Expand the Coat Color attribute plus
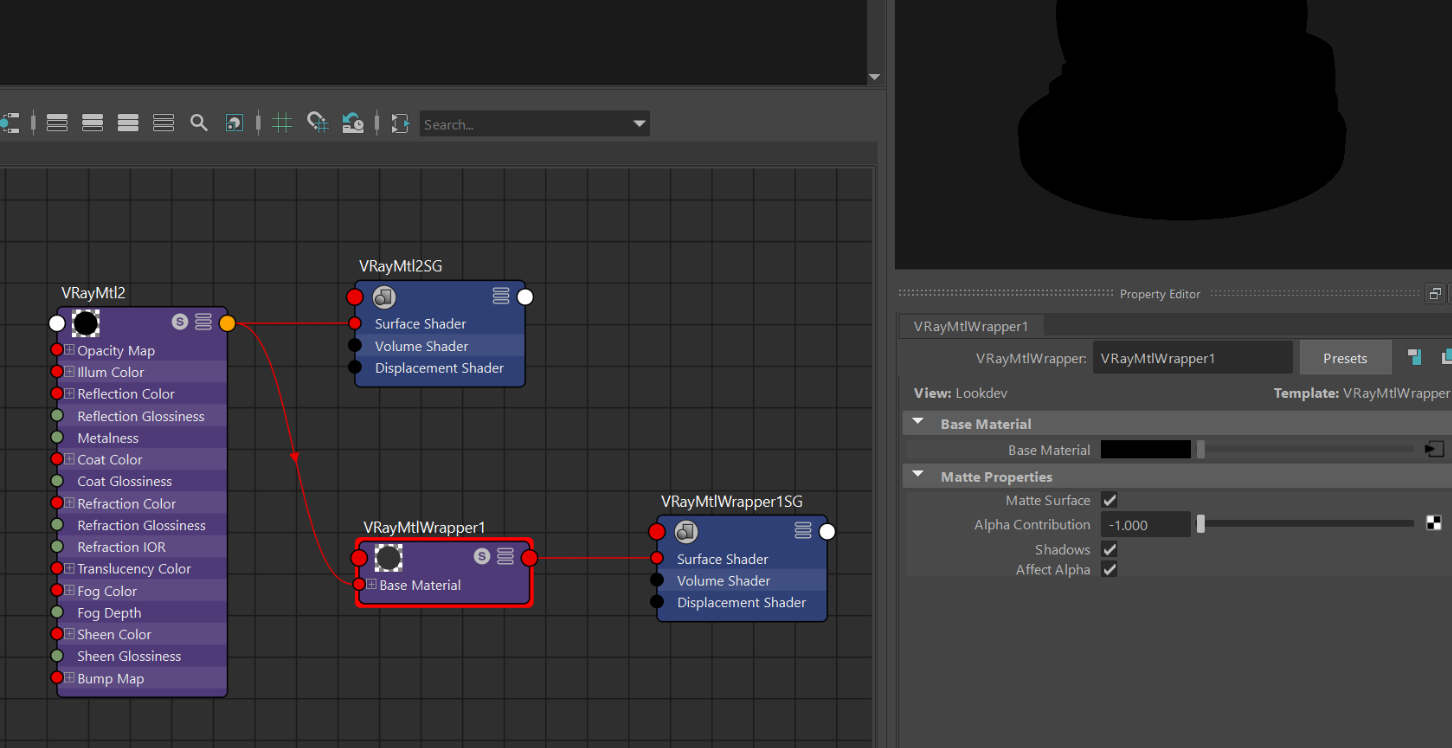This screenshot has height=748, width=1452. tap(69, 459)
